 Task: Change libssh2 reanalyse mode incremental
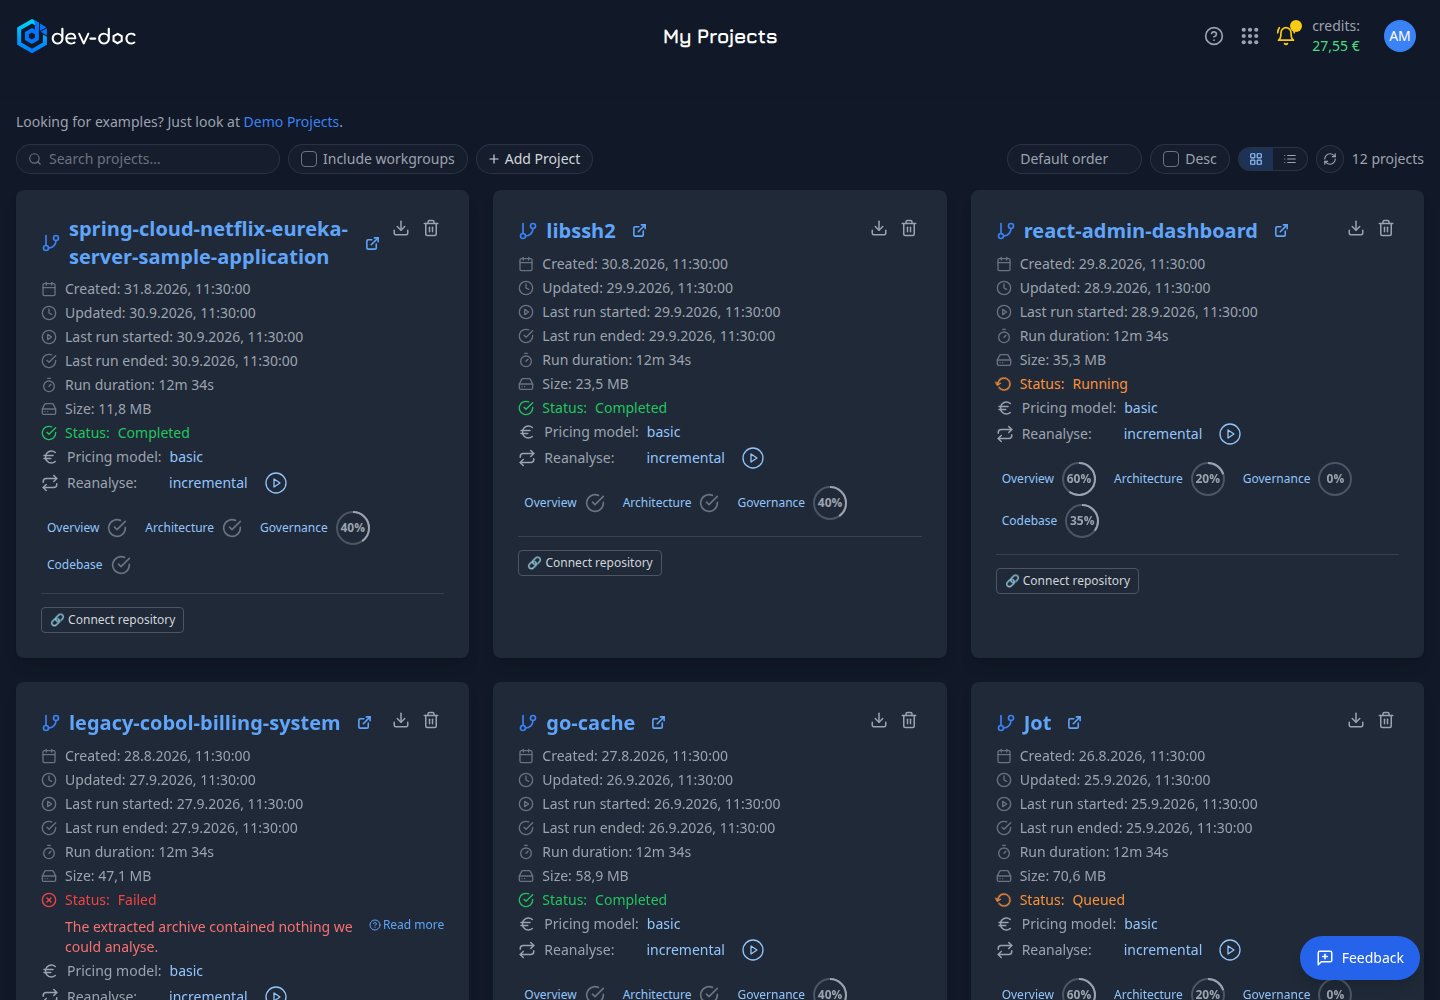tap(685, 458)
